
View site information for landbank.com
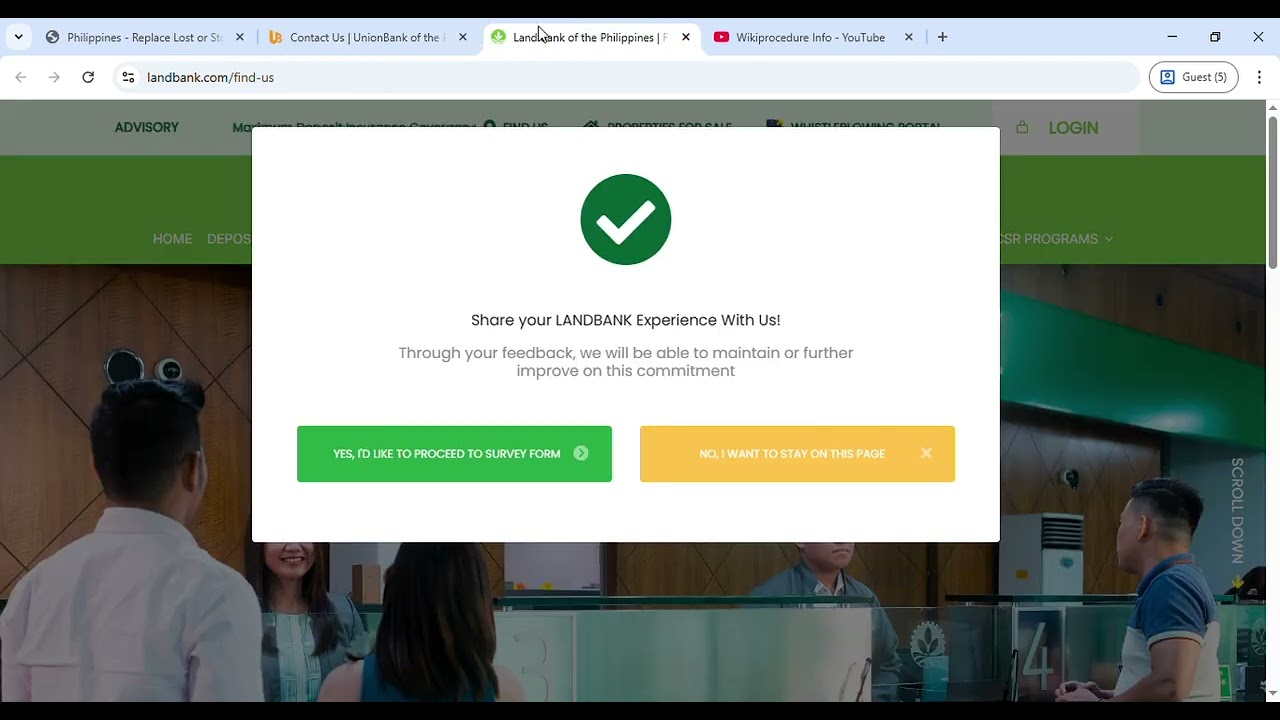pyautogui.click(x=128, y=77)
